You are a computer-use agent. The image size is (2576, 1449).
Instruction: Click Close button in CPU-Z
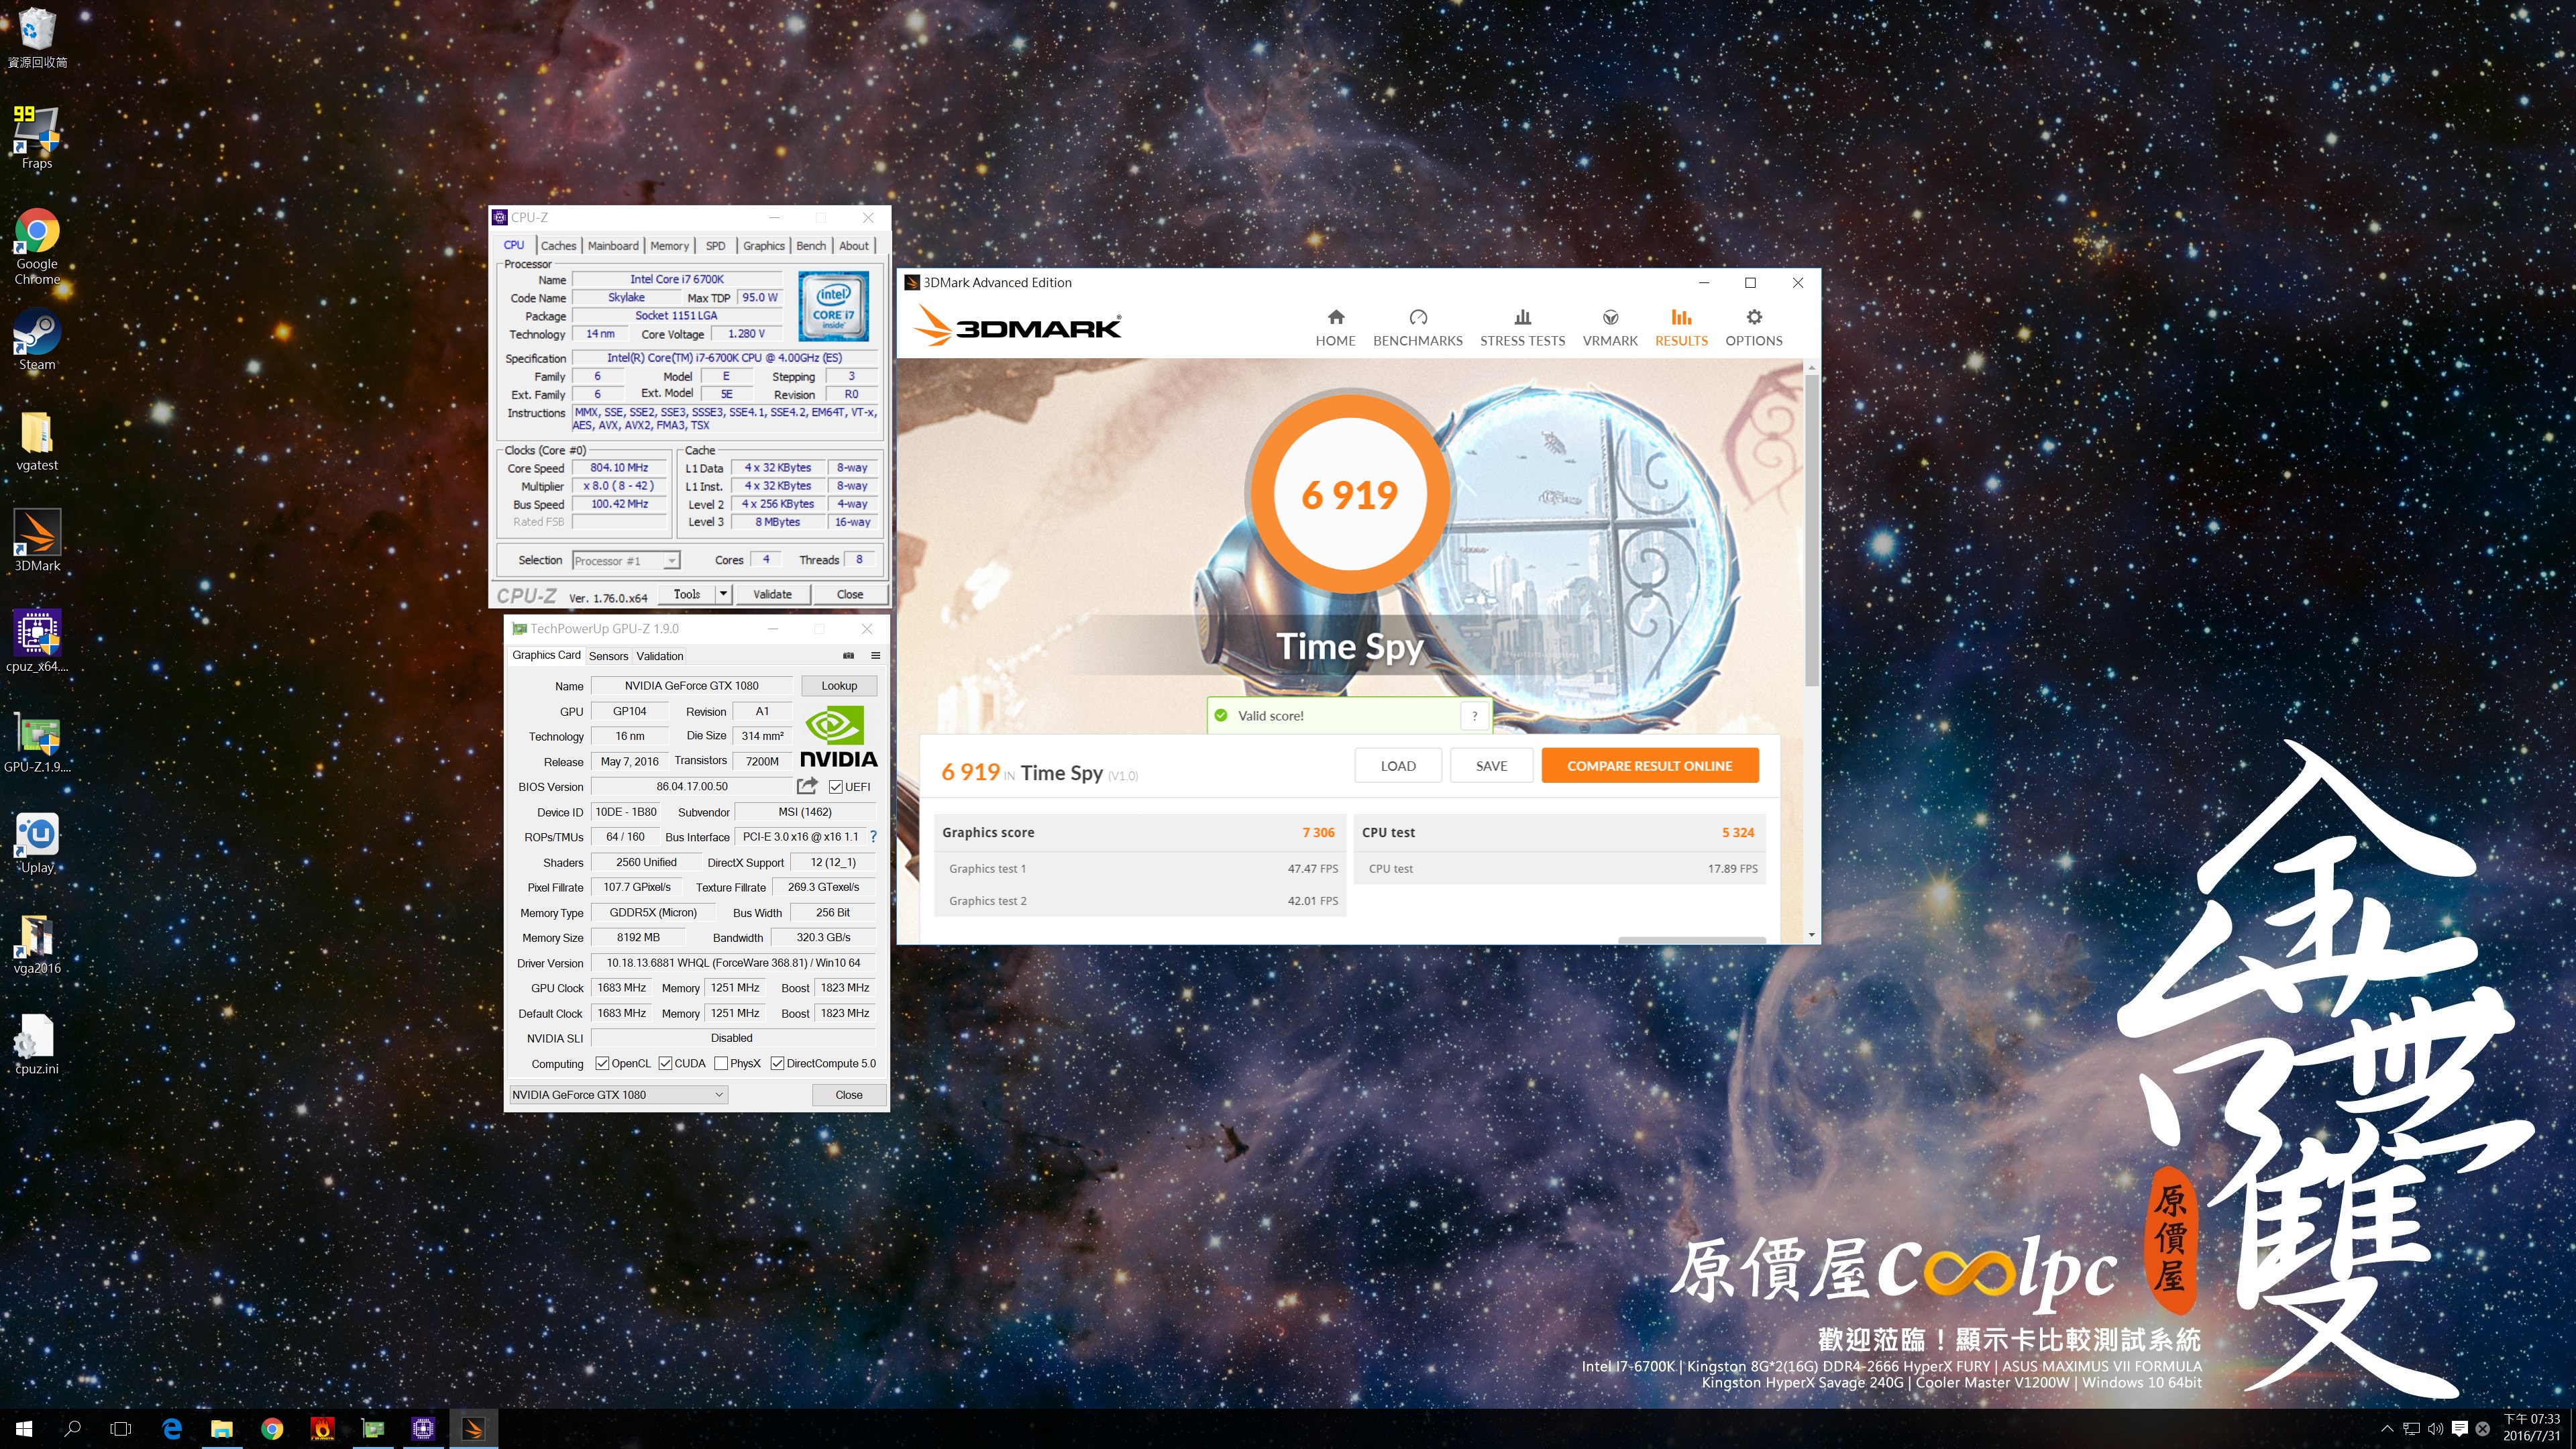(849, 594)
